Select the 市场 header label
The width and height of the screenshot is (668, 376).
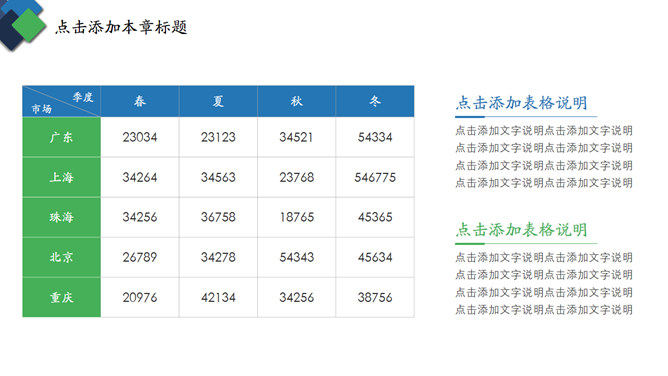pyautogui.click(x=42, y=109)
